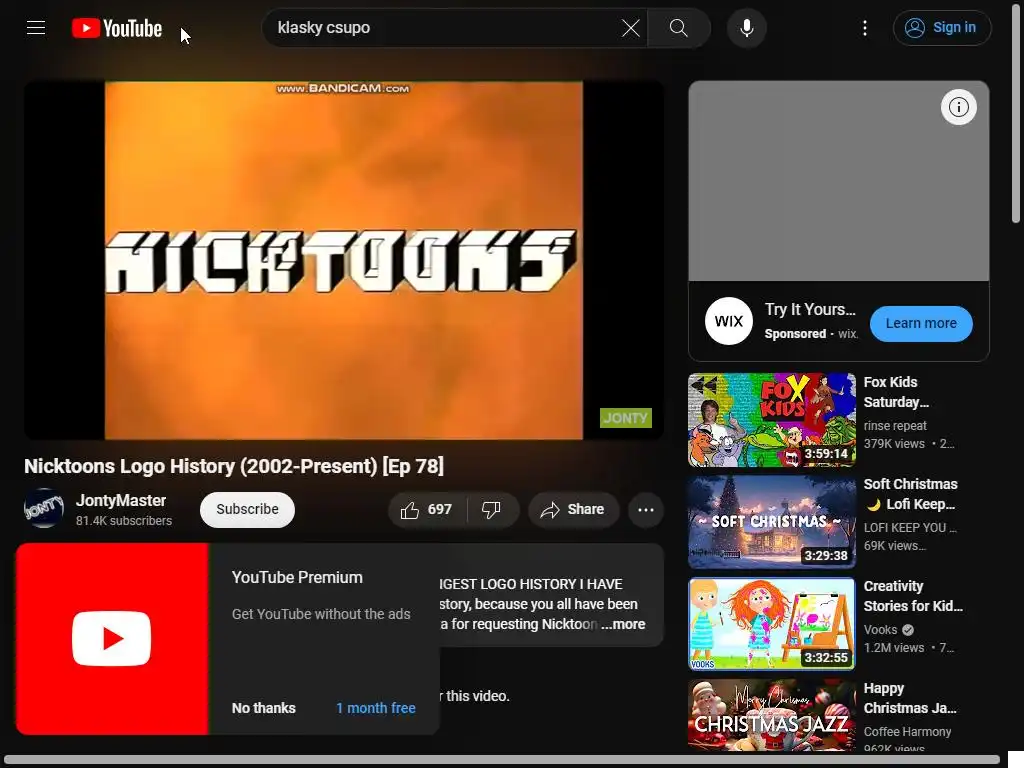Click rinse repeat channel name
Screen dimensions: 1024x768
click(895, 426)
